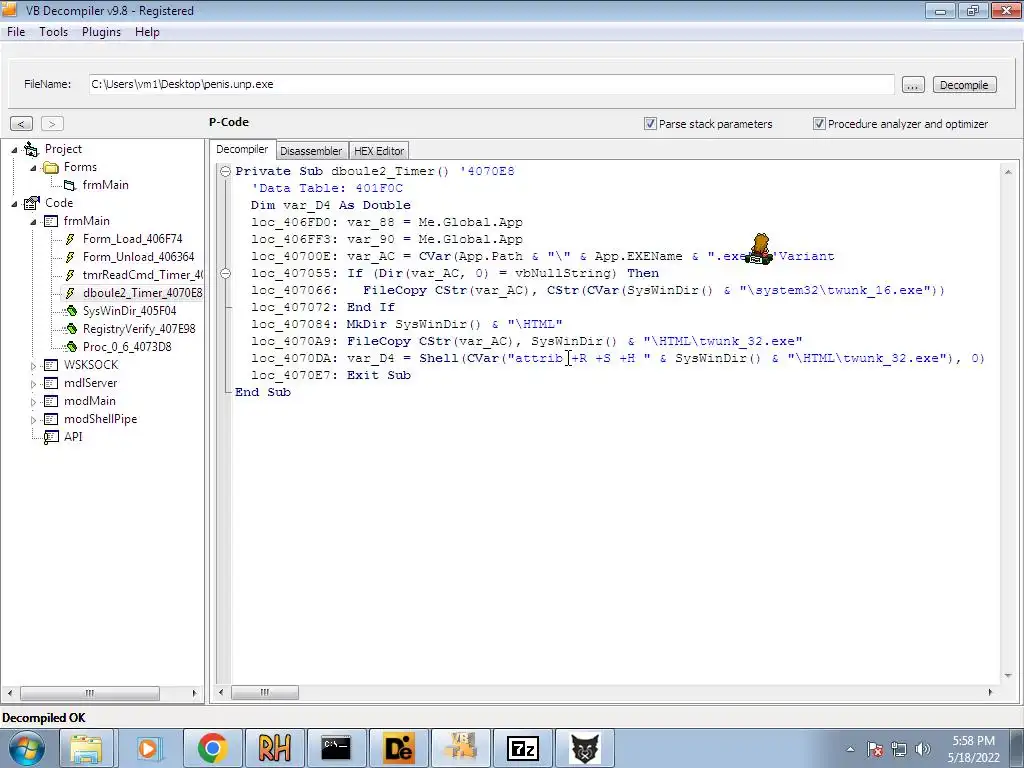Viewport: 1024px width, 768px height.
Task: Collapse the Project tree node
Action: click(14, 150)
